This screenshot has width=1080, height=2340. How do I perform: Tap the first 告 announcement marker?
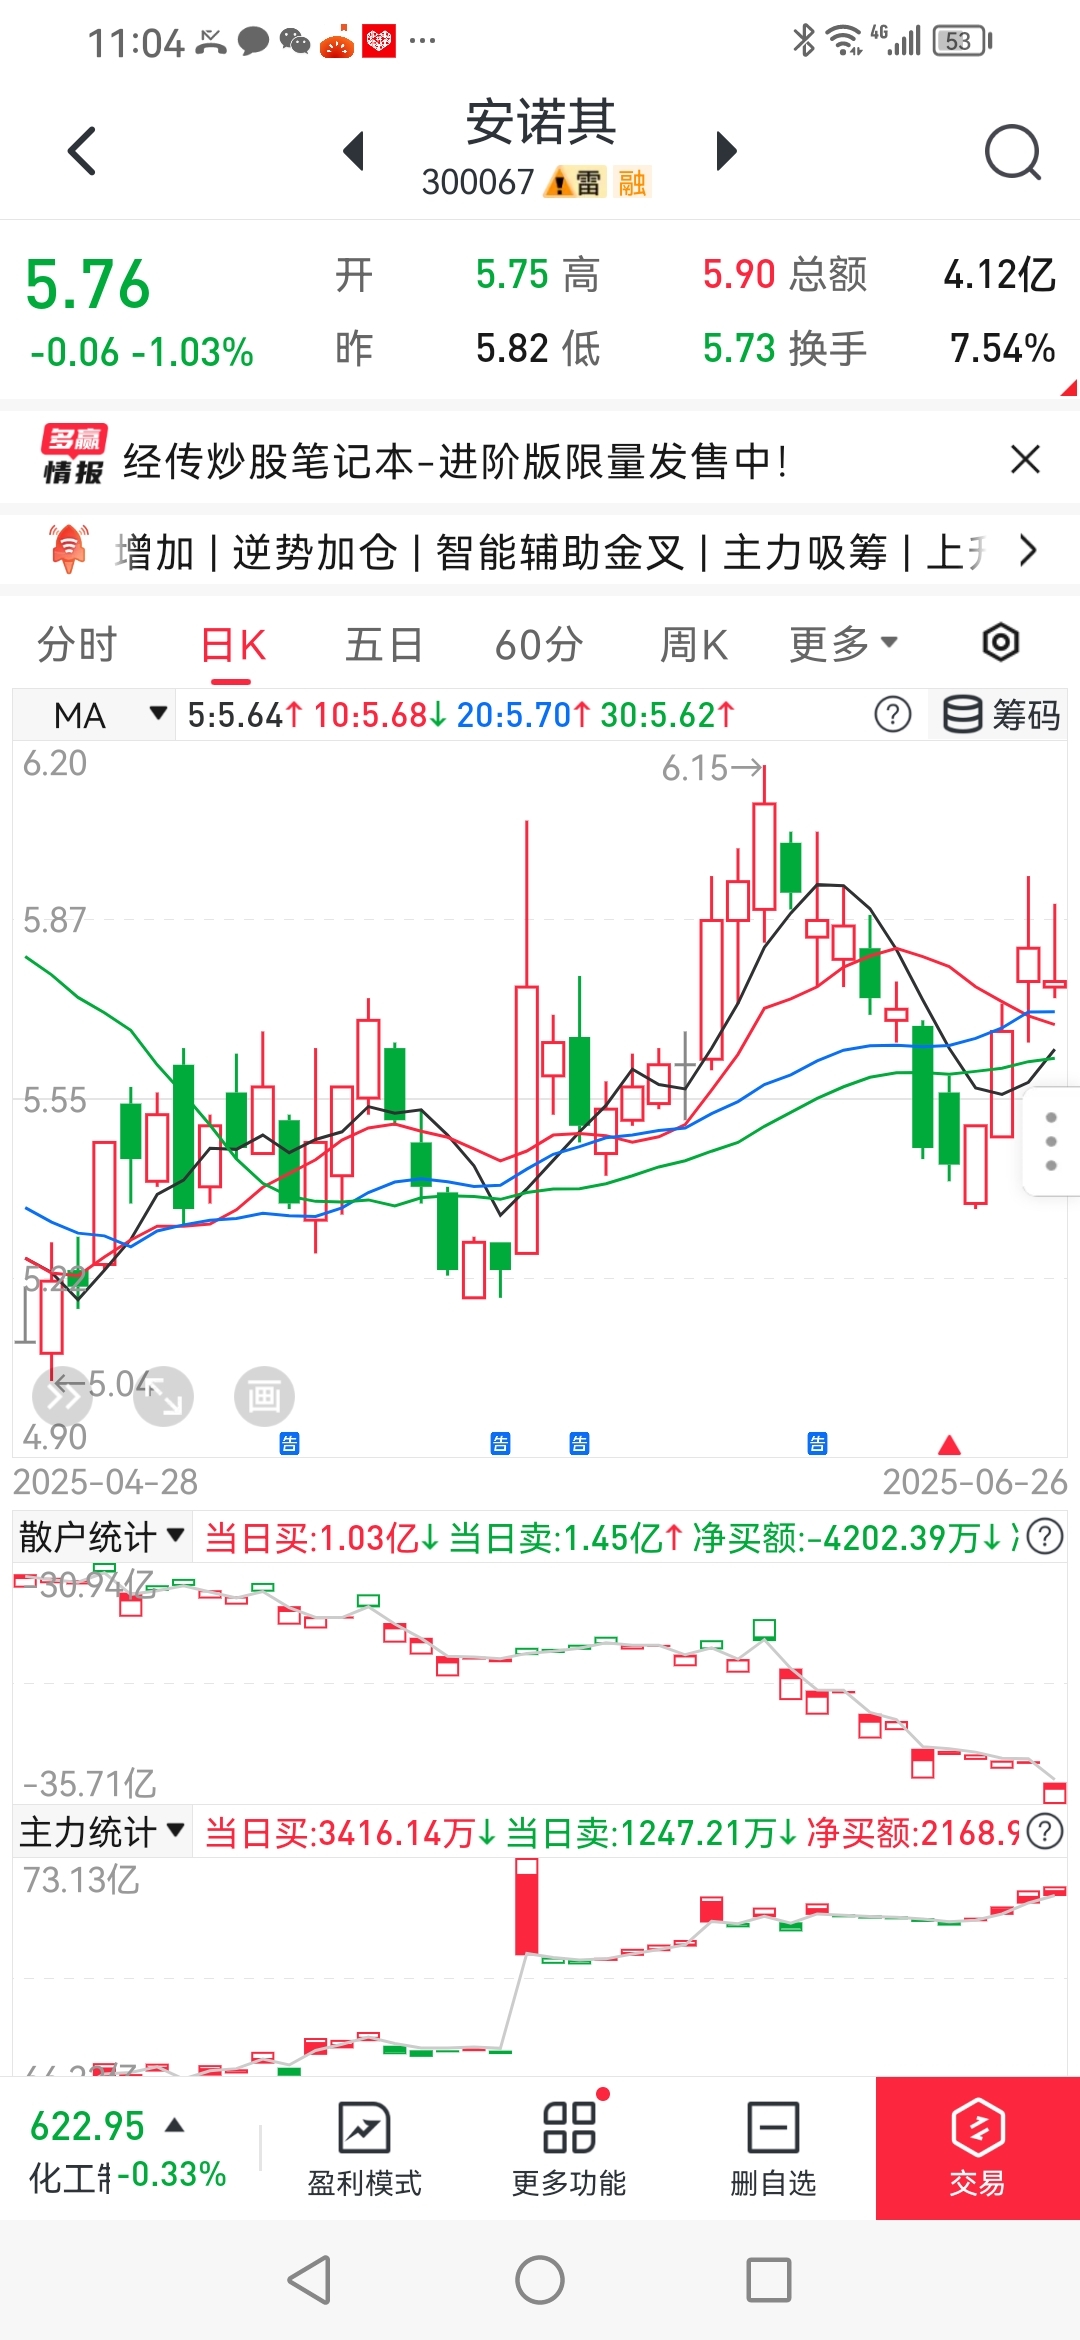pyautogui.click(x=289, y=1443)
